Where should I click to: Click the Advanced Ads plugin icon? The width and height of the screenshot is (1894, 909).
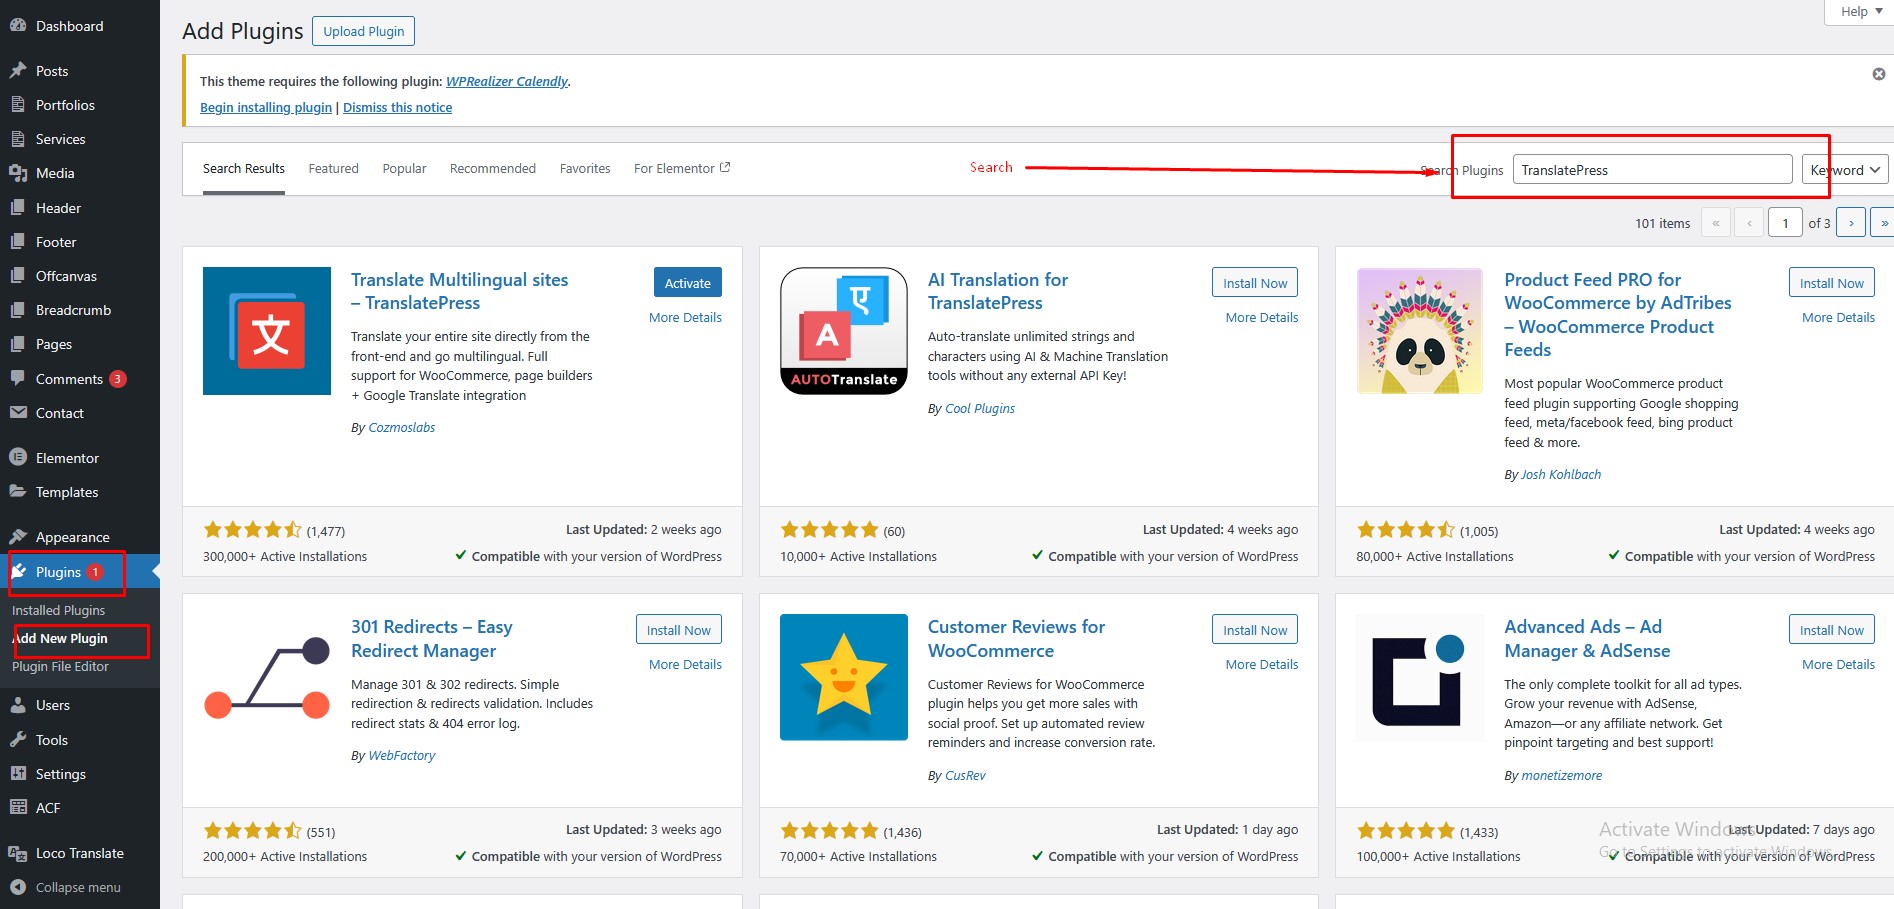1419,677
